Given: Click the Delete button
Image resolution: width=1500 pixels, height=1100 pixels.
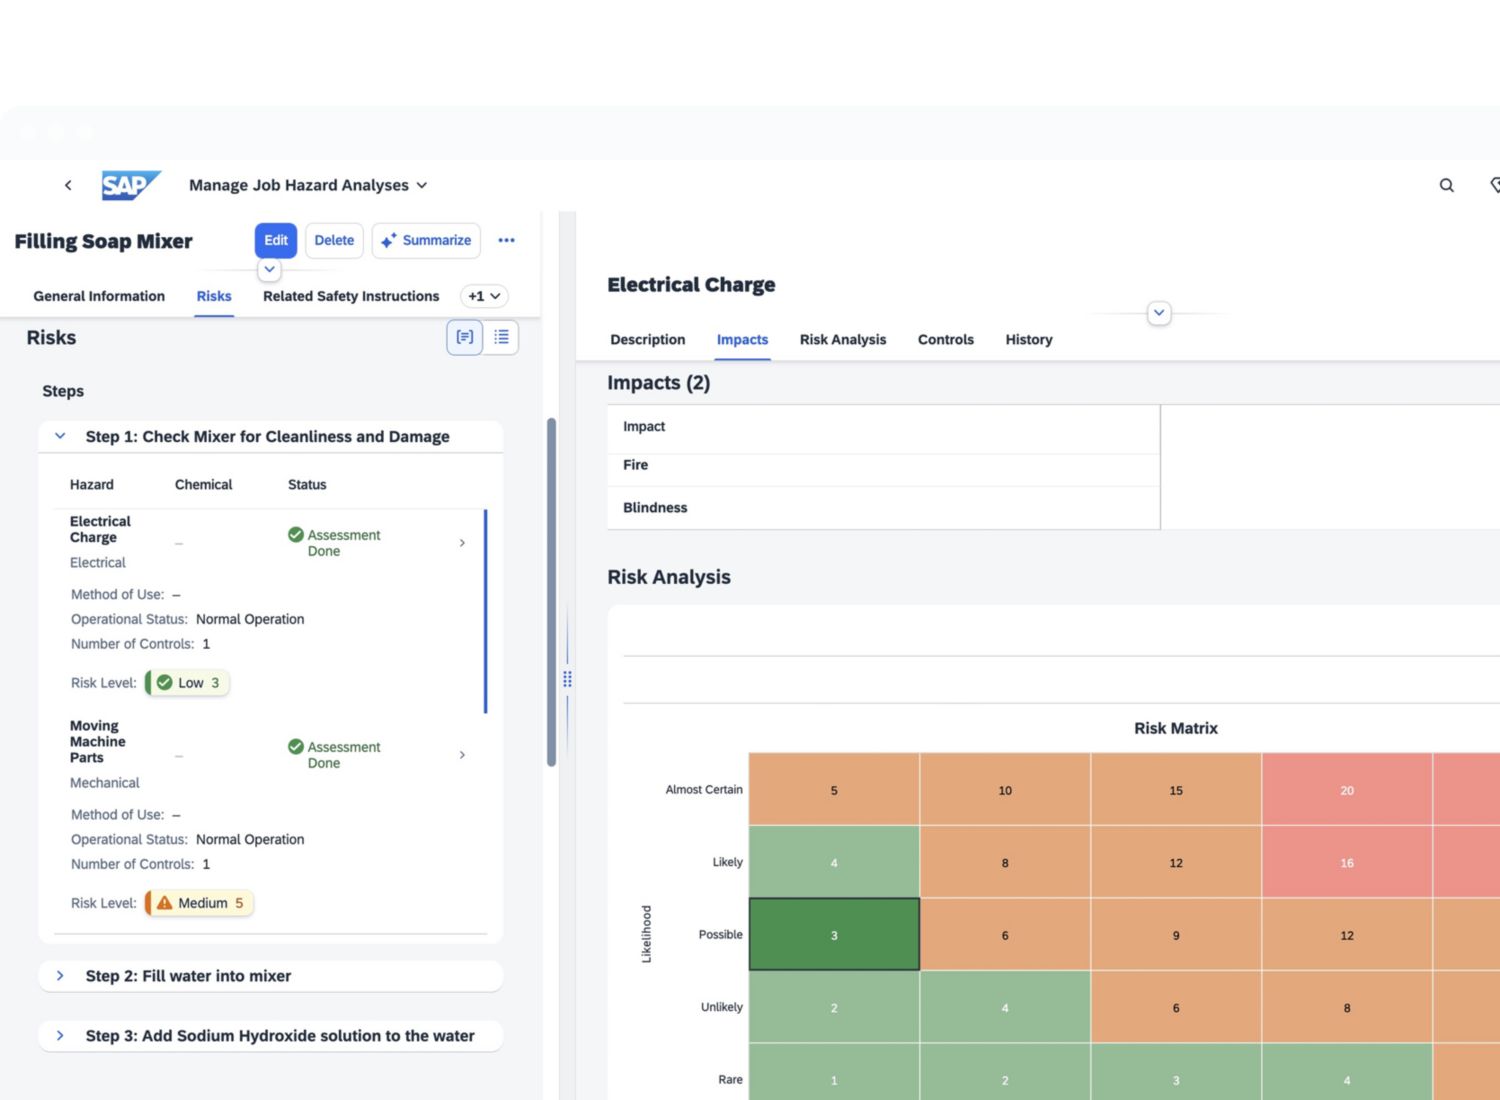Looking at the screenshot, I should 334,240.
